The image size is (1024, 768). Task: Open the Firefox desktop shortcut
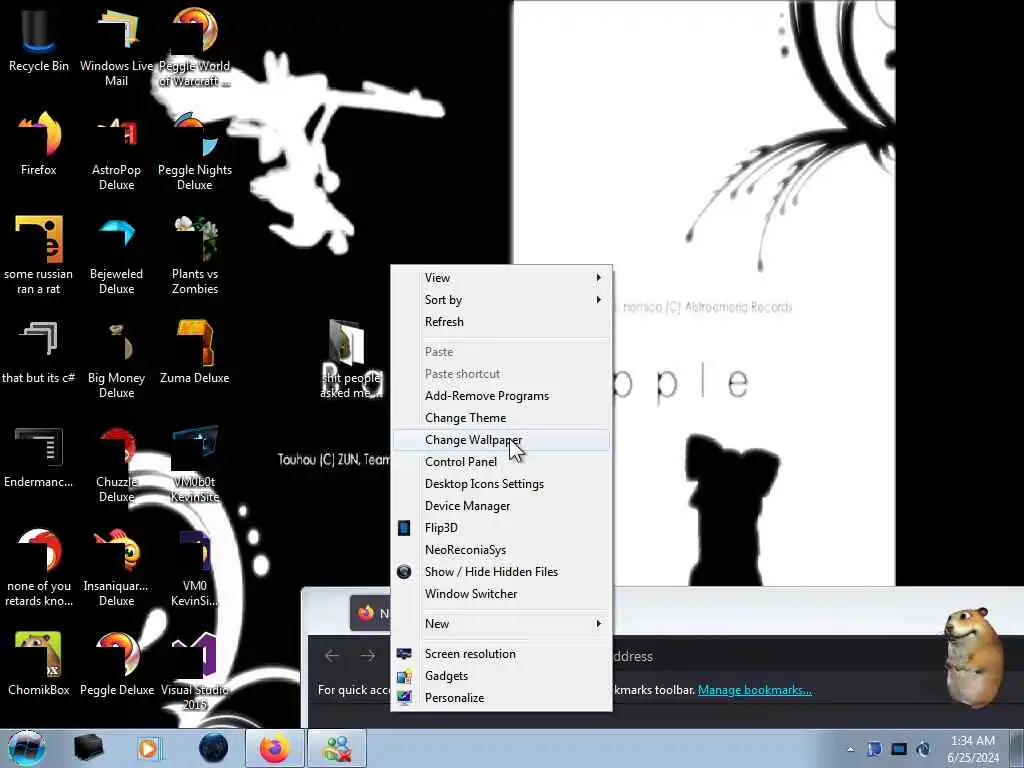click(39, 144)
